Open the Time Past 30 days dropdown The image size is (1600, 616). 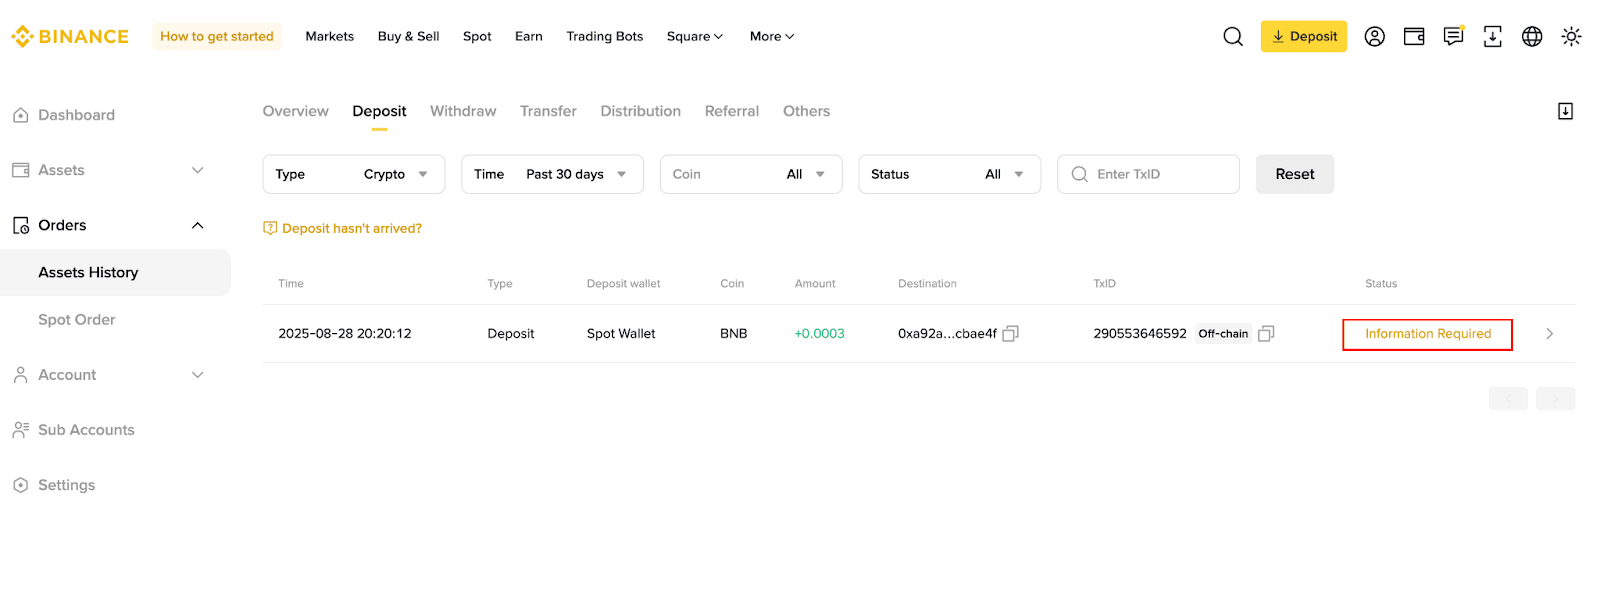click(552, 174)
